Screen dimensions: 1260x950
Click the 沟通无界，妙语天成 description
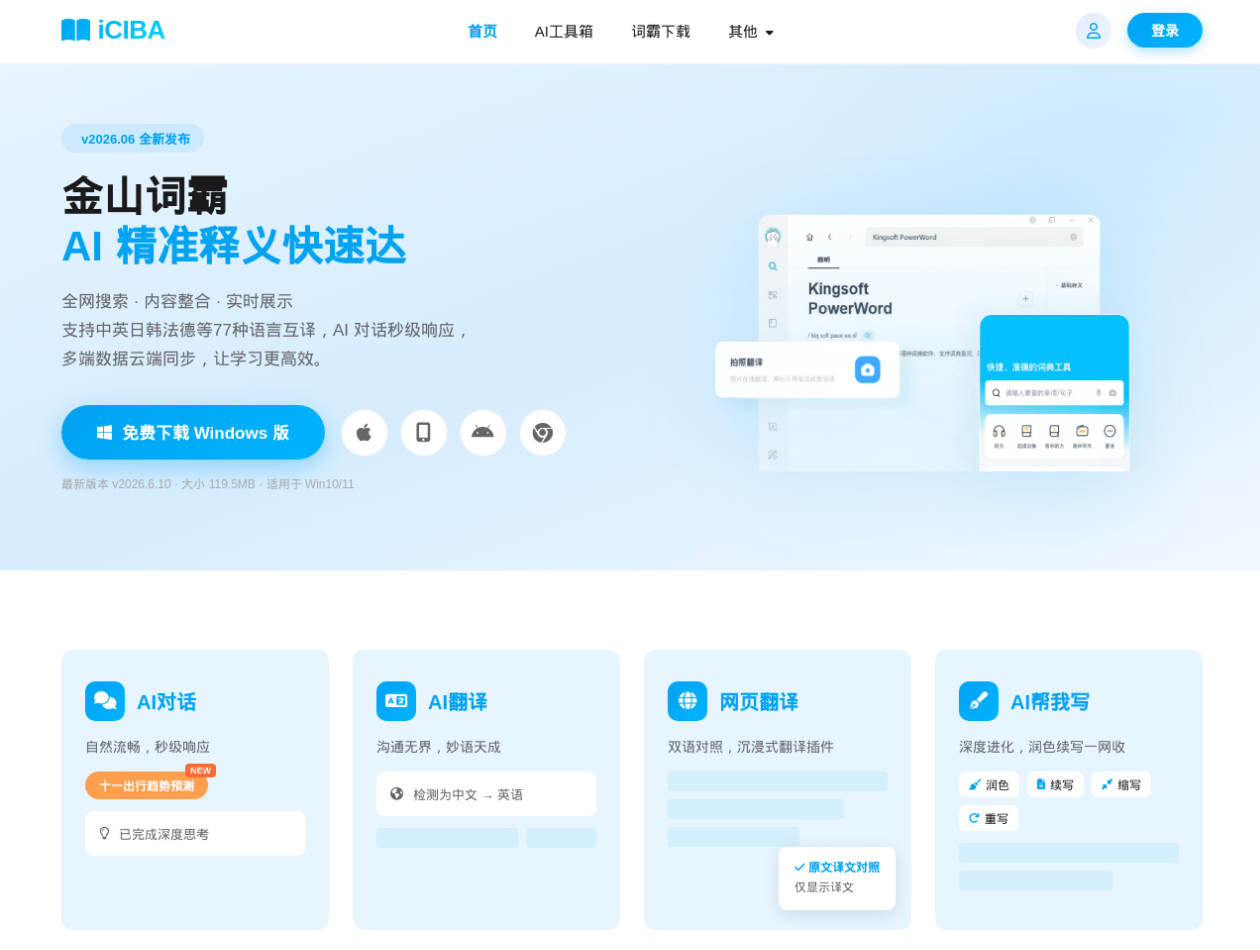439,747
